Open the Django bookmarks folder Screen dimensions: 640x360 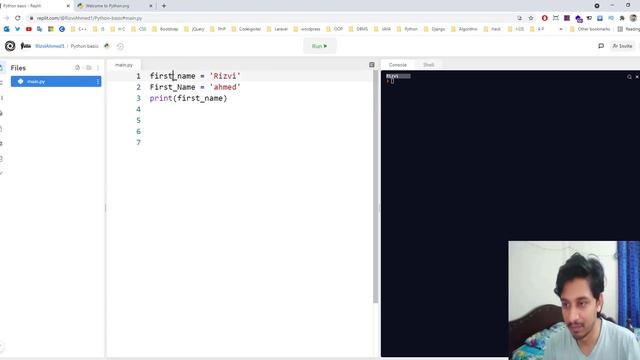point(434,29)
